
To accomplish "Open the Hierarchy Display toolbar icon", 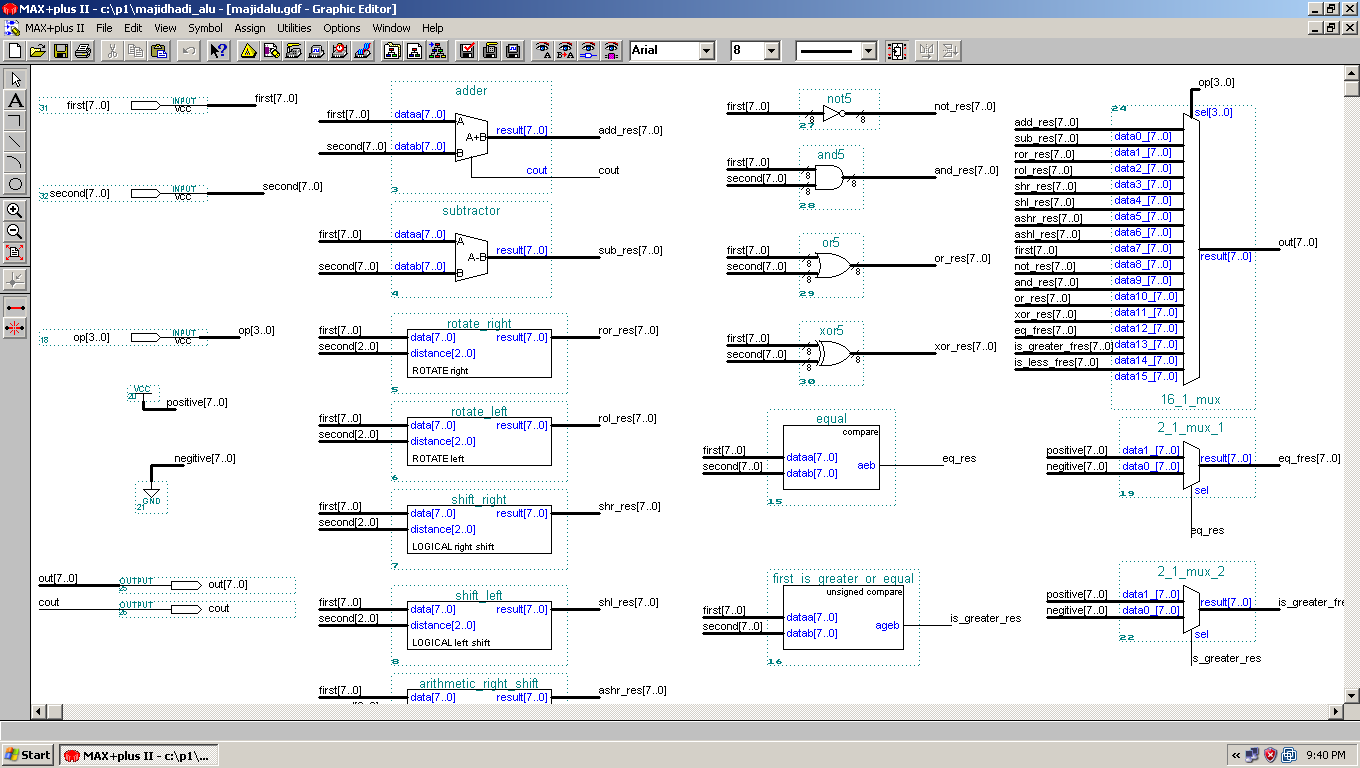I will [x=437, y=50].
